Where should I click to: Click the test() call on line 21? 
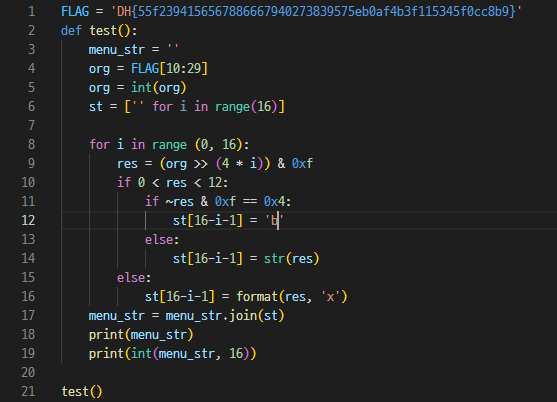pos(82,391)
